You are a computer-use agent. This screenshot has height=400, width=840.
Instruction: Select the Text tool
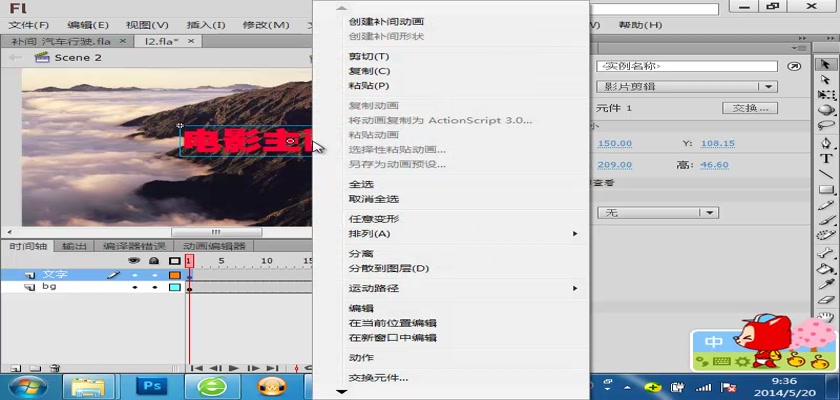(826, 159)
